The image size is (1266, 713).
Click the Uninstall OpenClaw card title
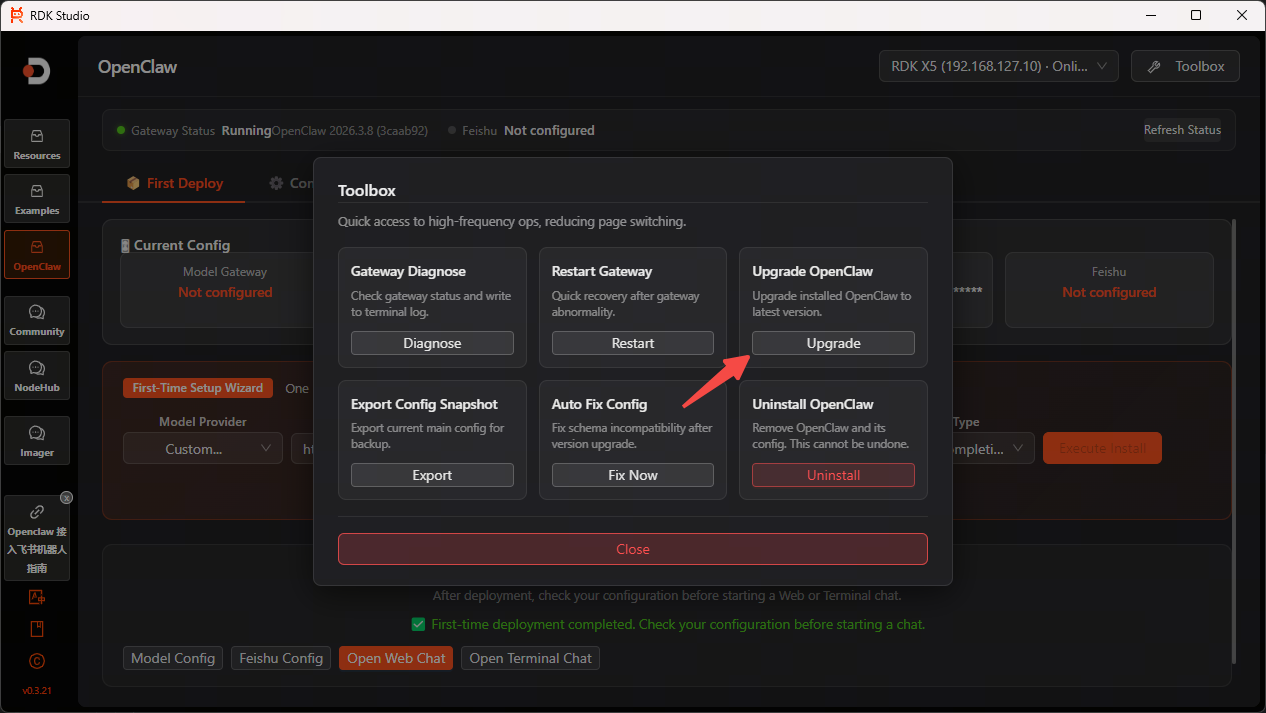[x=812, y=404]
